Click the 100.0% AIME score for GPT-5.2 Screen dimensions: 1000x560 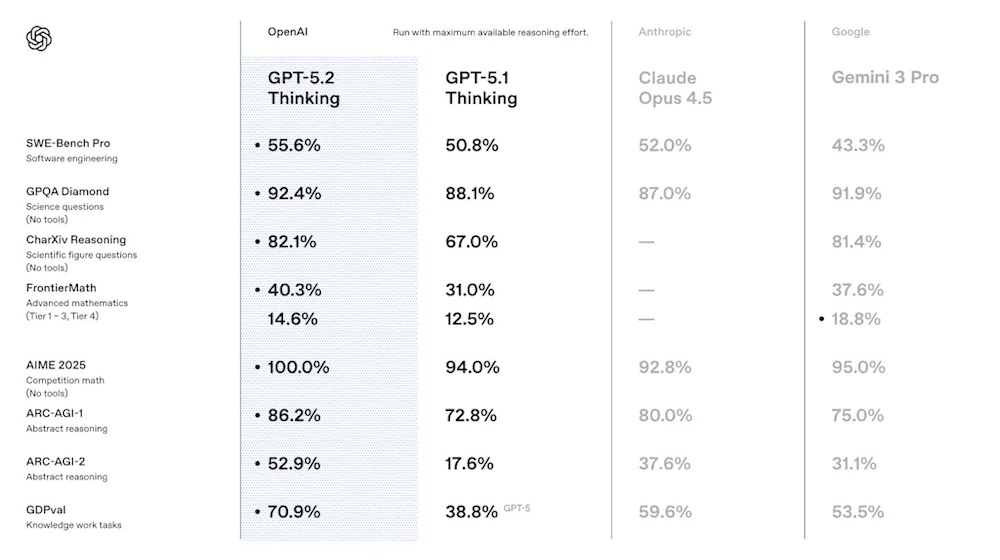(x=298, y=367)
